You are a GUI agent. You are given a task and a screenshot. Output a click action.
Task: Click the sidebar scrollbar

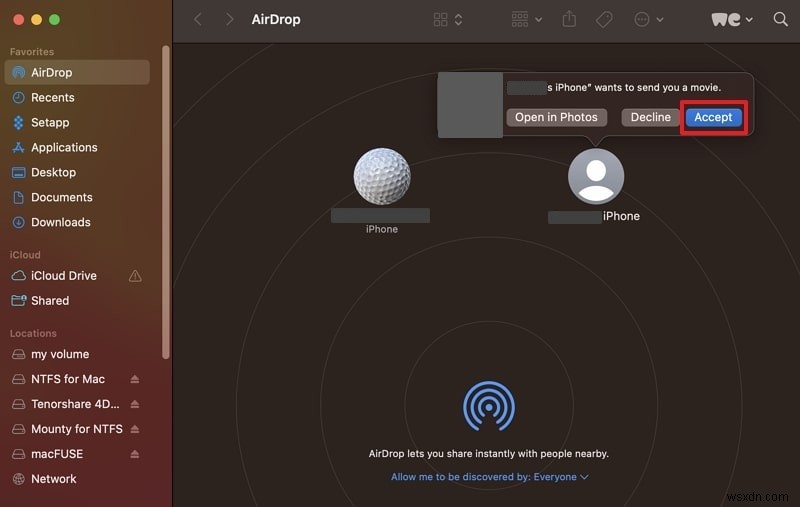click(x=165, y=202)
